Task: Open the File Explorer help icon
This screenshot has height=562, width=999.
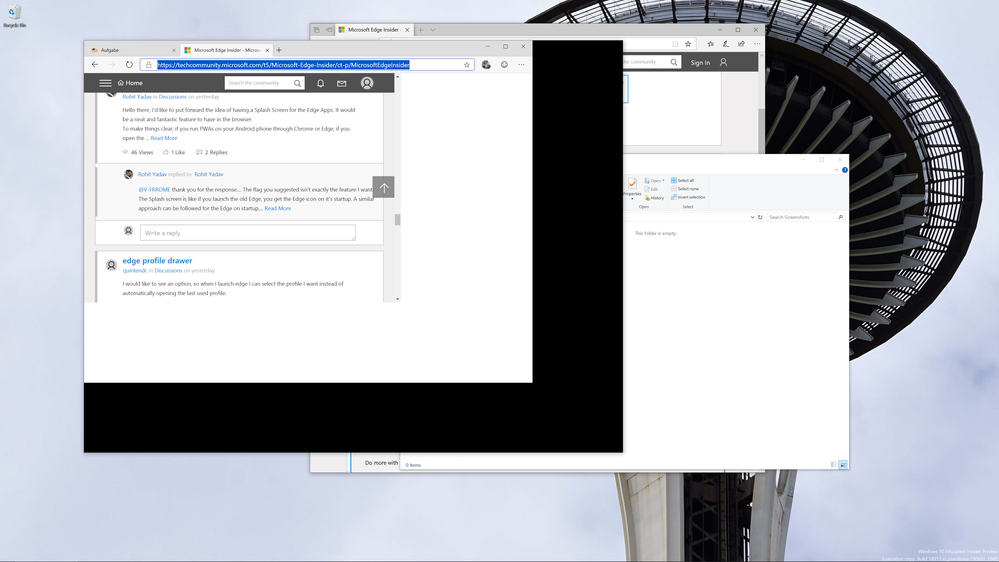Action: (845, 170)
